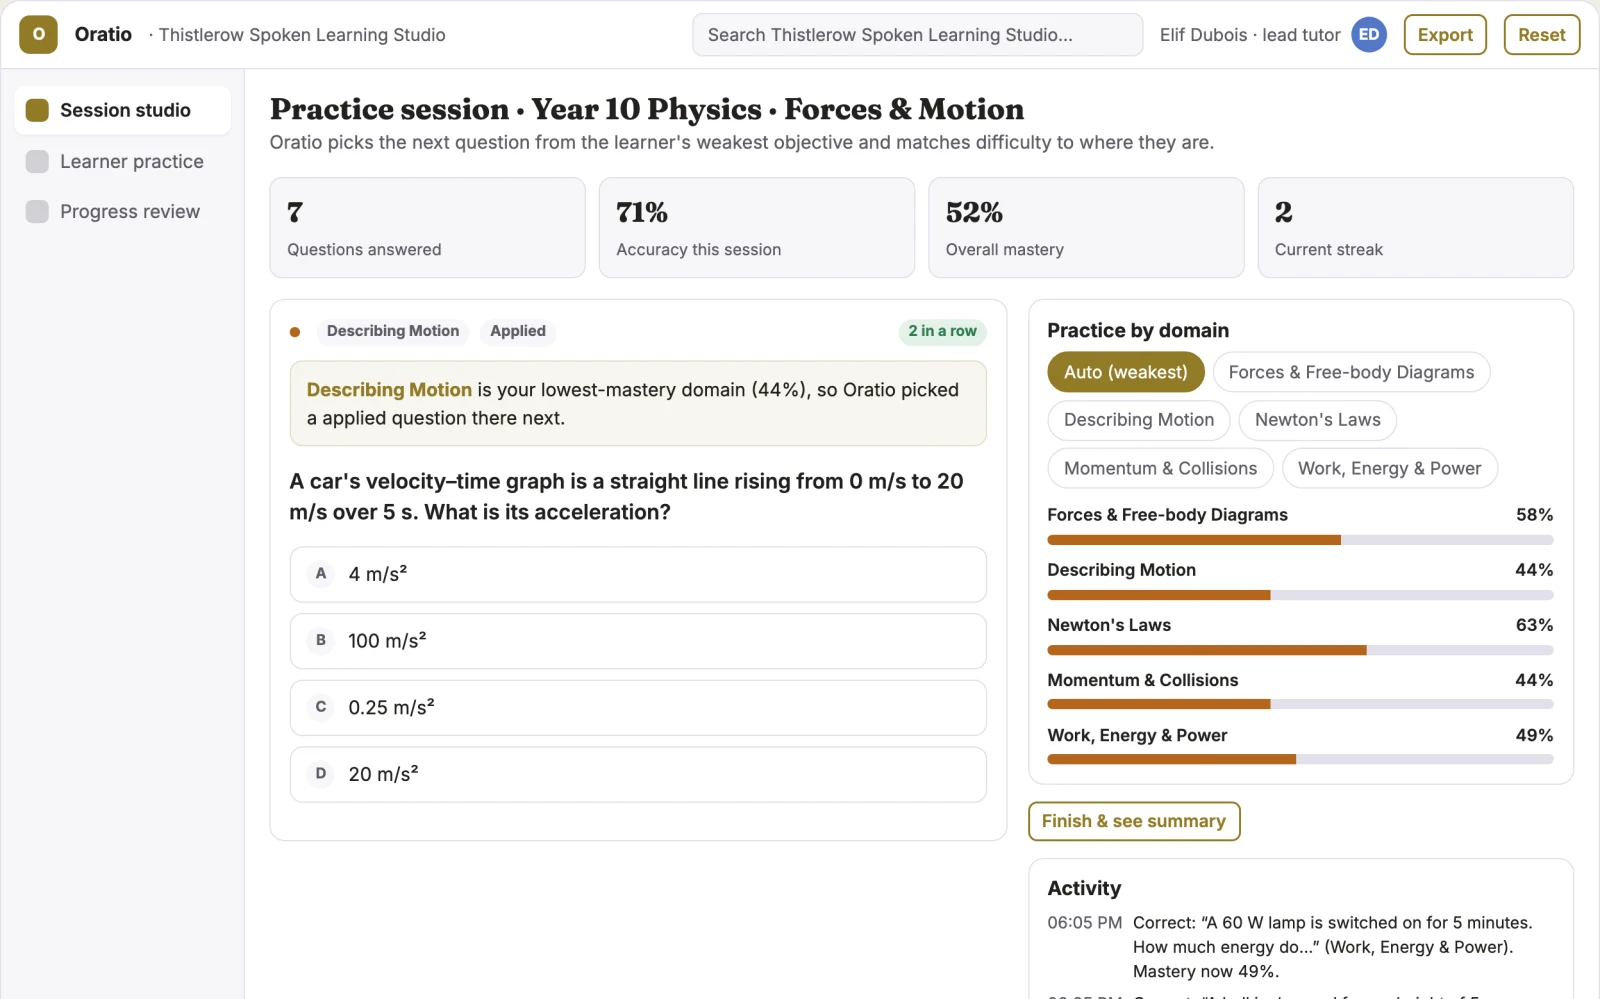Image resolution: width=1600 pixels, height=999 pixels.
Task: Click the Work, Energy & Power mastery bar
Action: (1300, 759)
